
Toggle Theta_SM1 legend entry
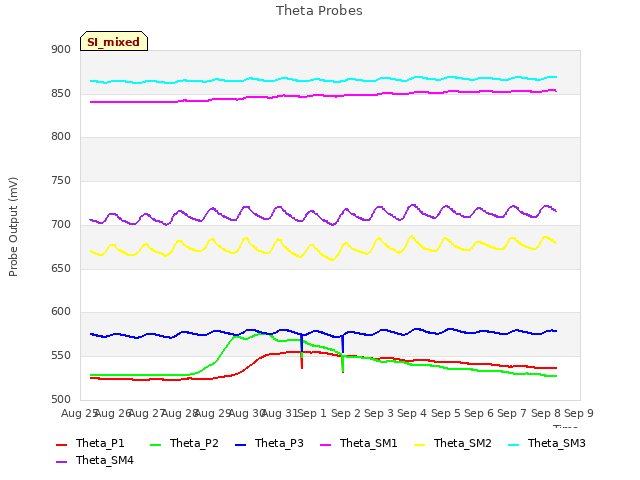tap(359, 443)
